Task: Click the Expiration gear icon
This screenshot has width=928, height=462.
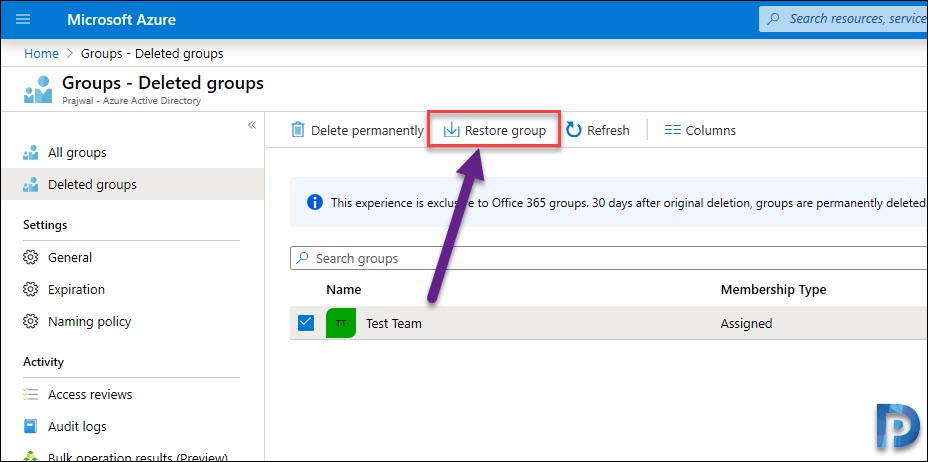Action: [30, 290]
